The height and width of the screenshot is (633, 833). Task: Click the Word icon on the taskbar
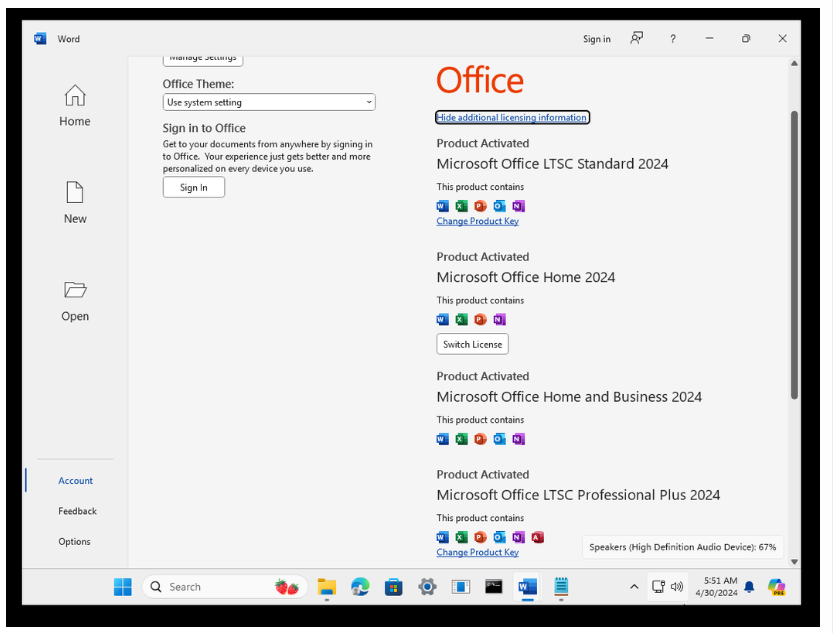click(x=528, y=587)
